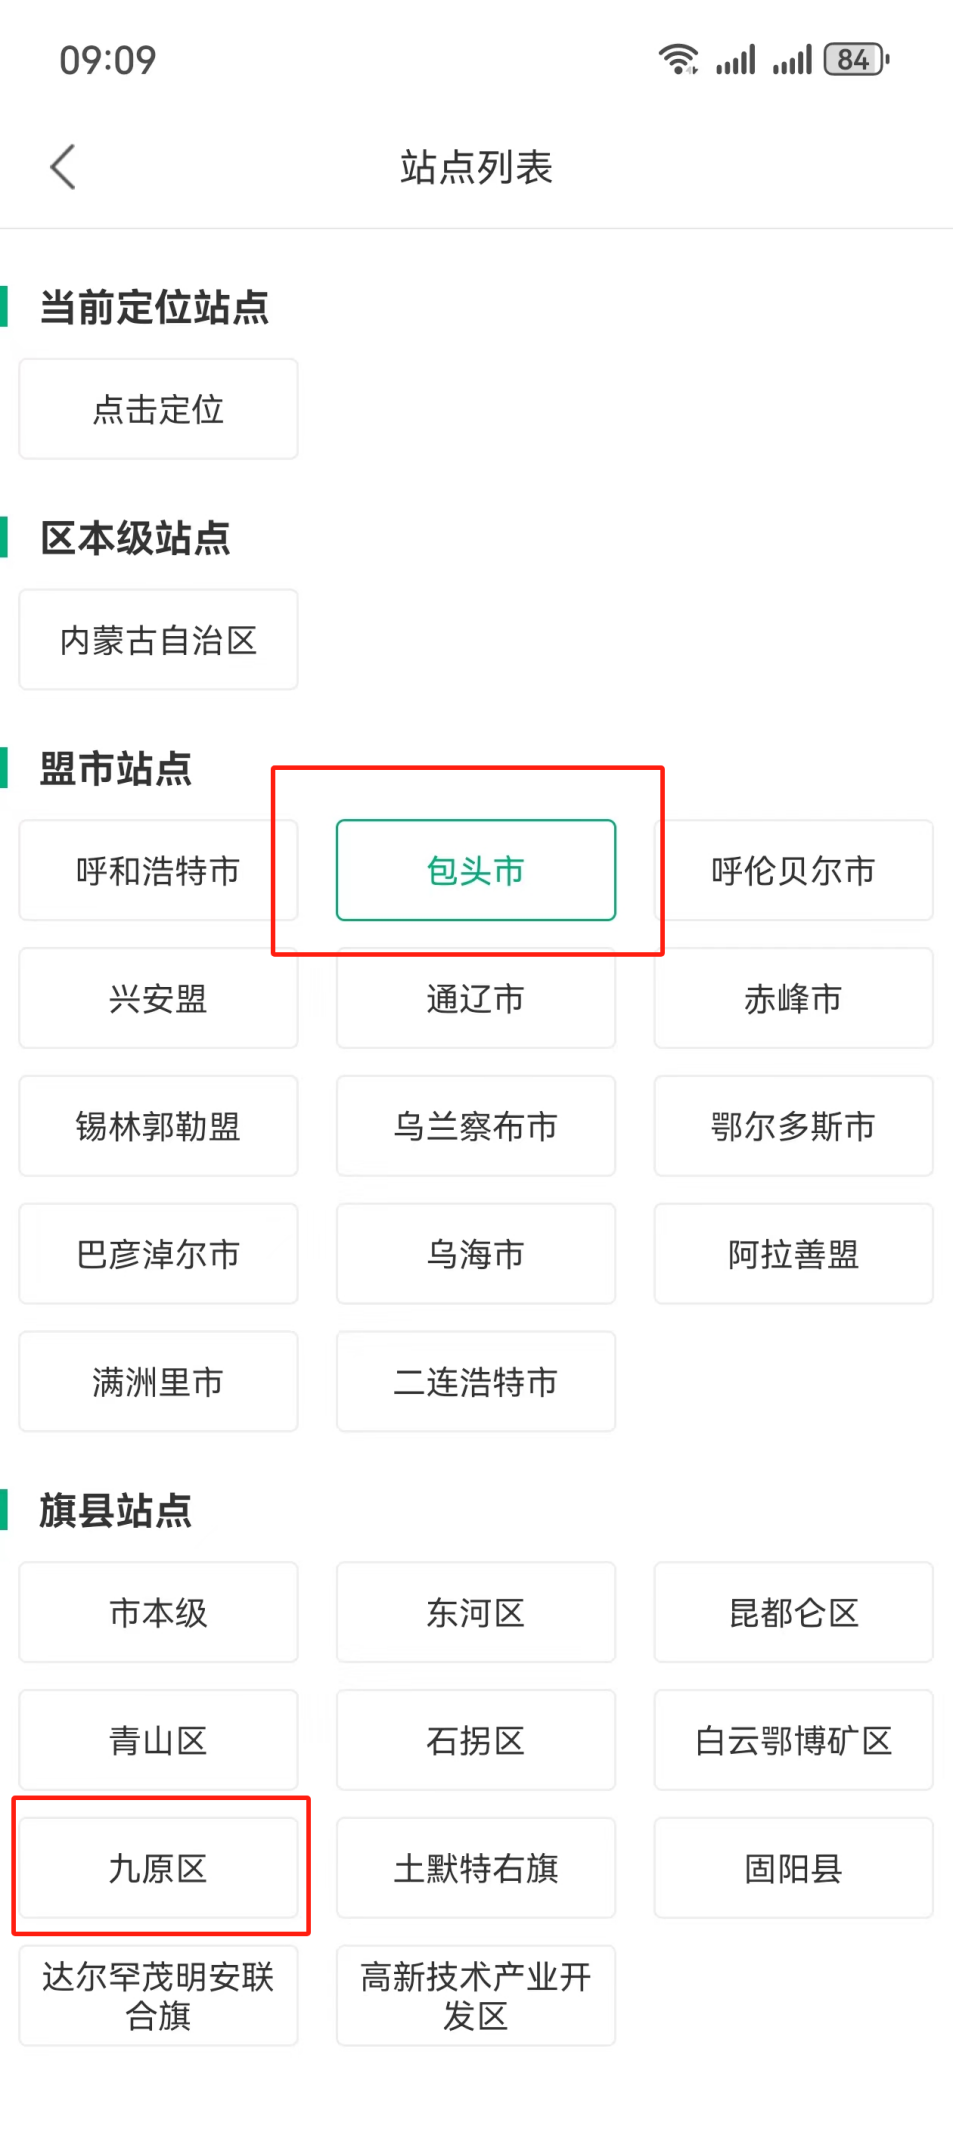The height and width of the screenshot is (2151, 953).
Task: Select 达尔罕茂明安联合旗 station
Action: 158,1996
